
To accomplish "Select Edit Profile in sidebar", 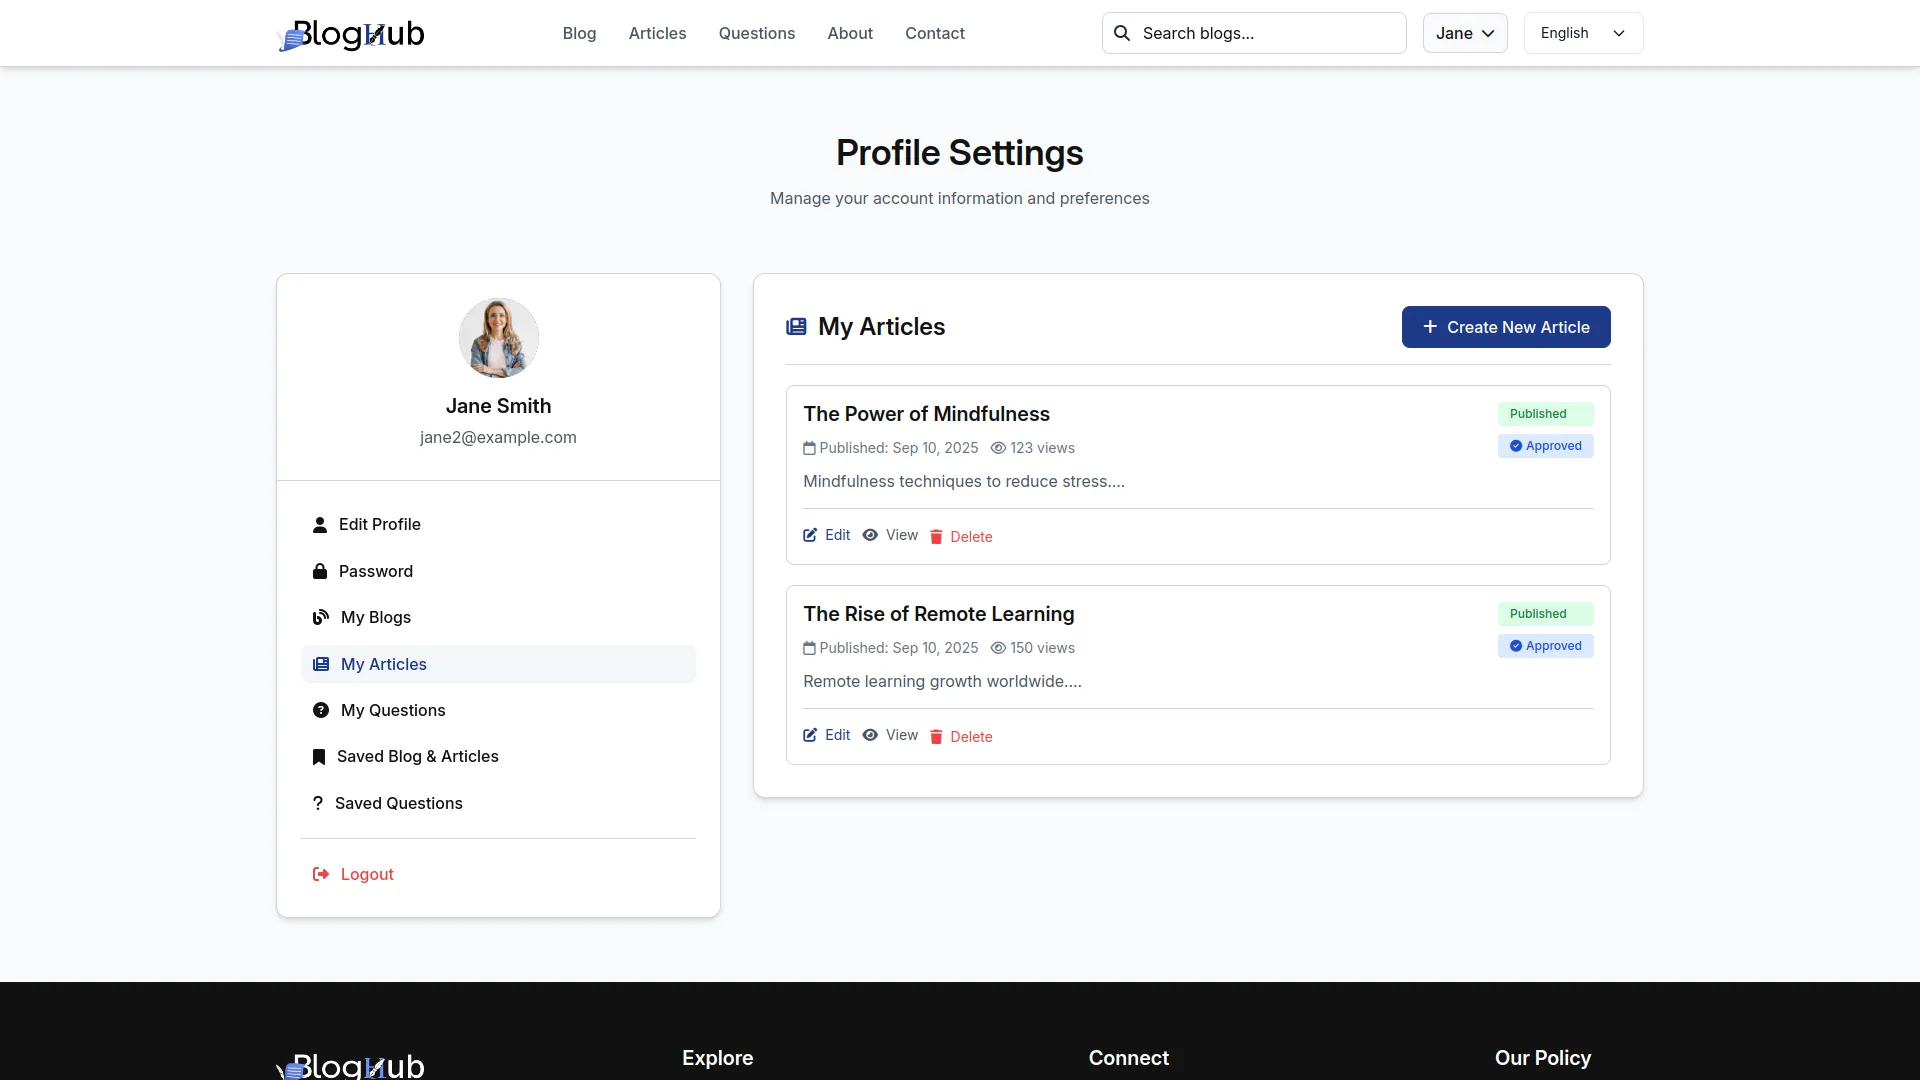I will (x=379, y=525).
